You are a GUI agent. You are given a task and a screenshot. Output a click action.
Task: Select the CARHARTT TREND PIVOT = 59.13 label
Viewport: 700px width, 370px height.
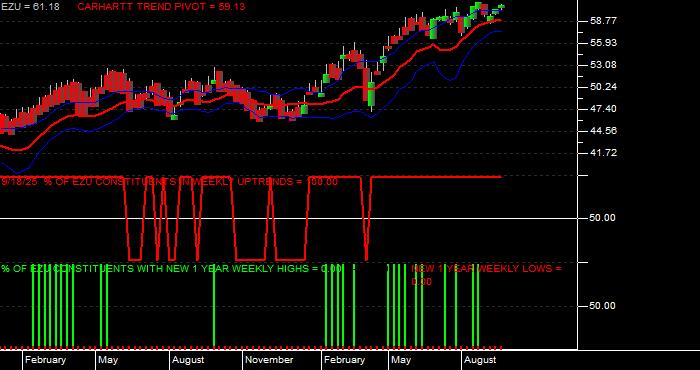tap(161, 7)
